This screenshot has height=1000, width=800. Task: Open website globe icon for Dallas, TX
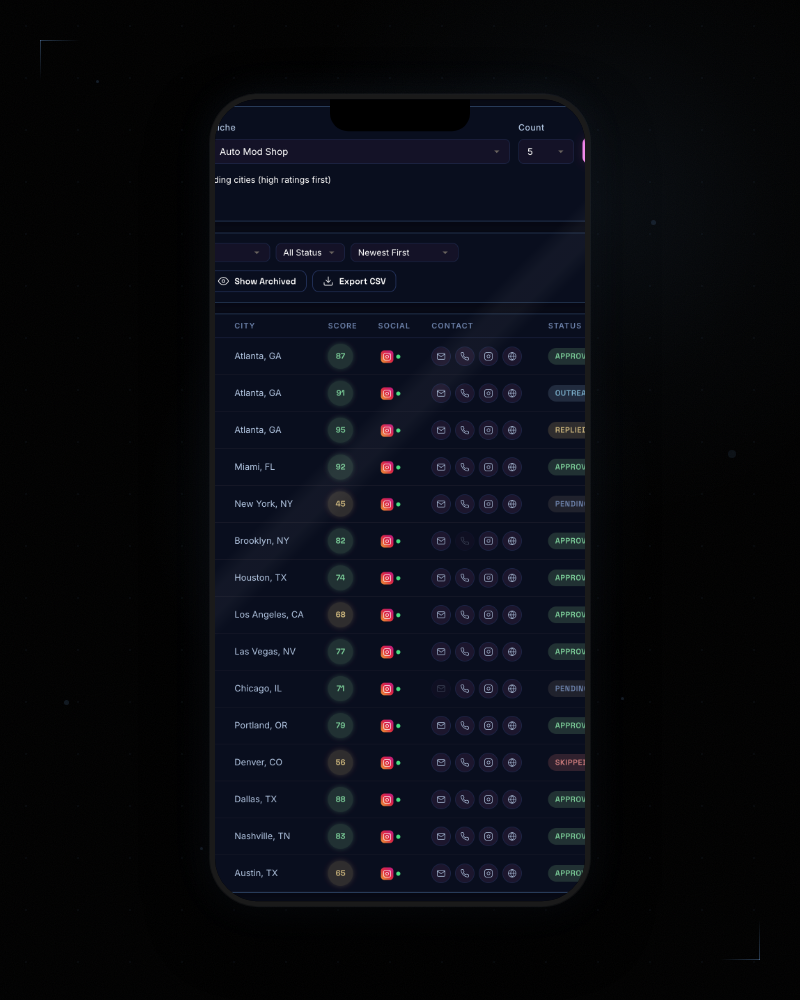[512, 799]
